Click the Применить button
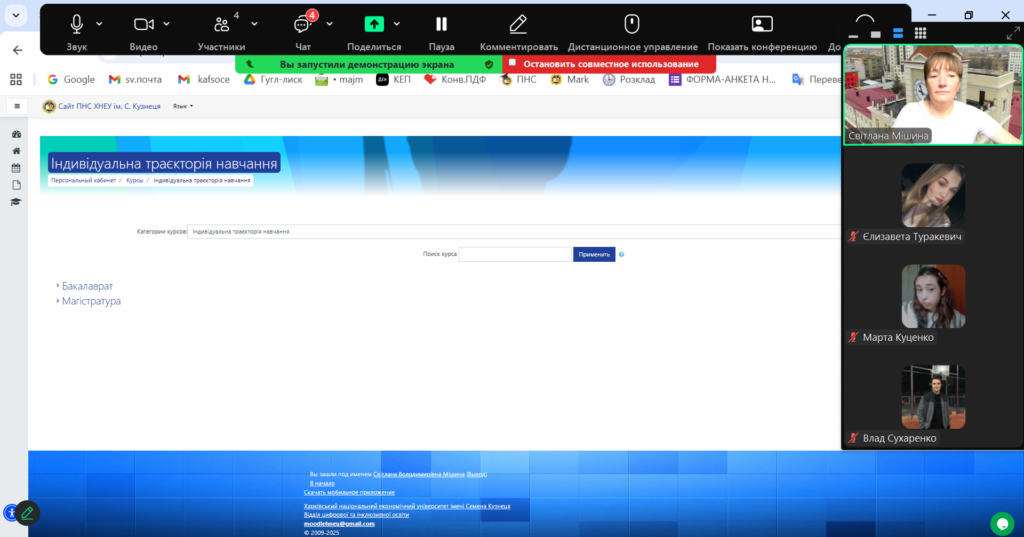 (x=594, y=254)
